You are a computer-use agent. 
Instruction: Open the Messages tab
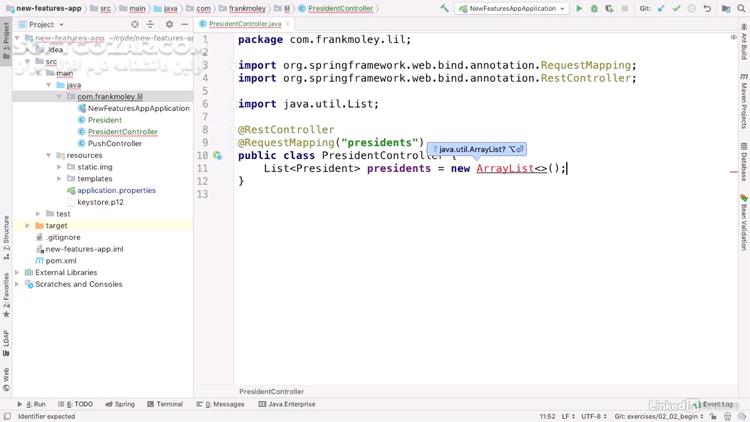(x=221, y=404)
